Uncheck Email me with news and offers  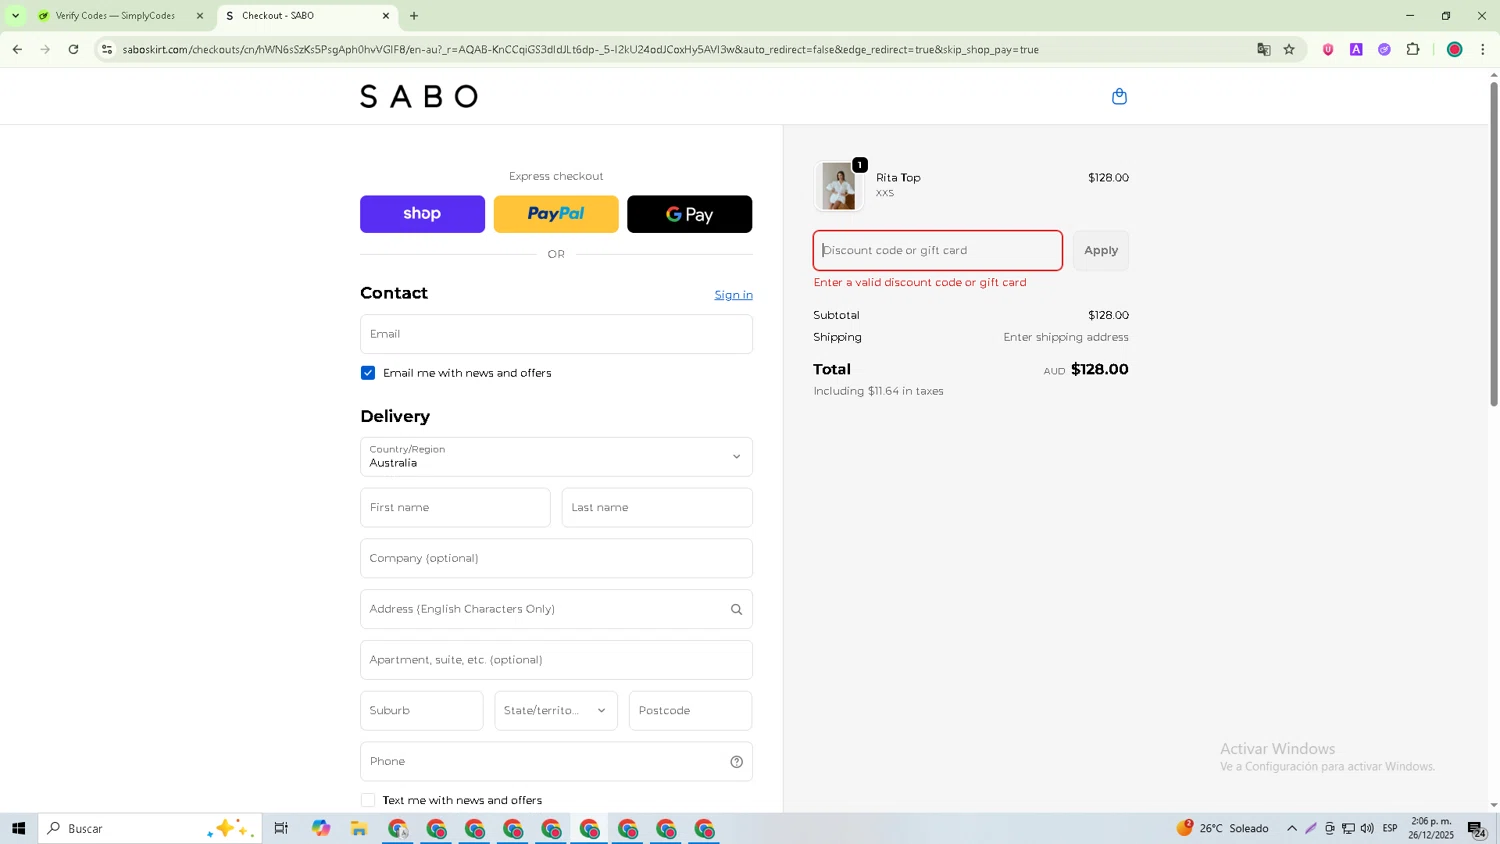(368, 373)
